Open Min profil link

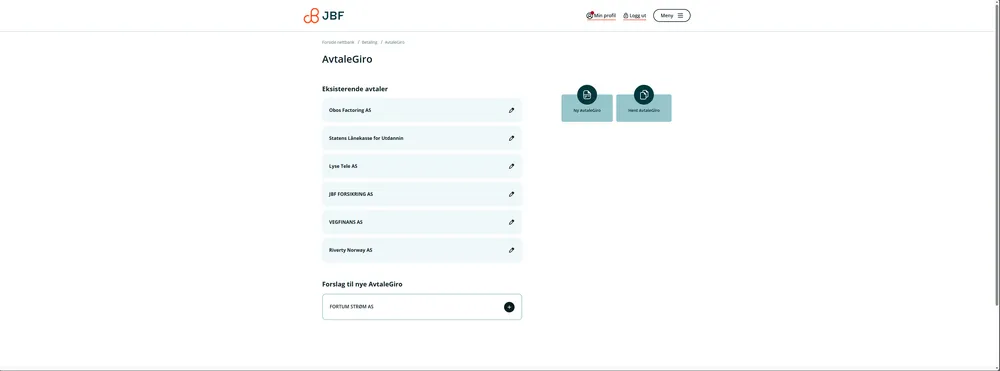pos(601,15)
